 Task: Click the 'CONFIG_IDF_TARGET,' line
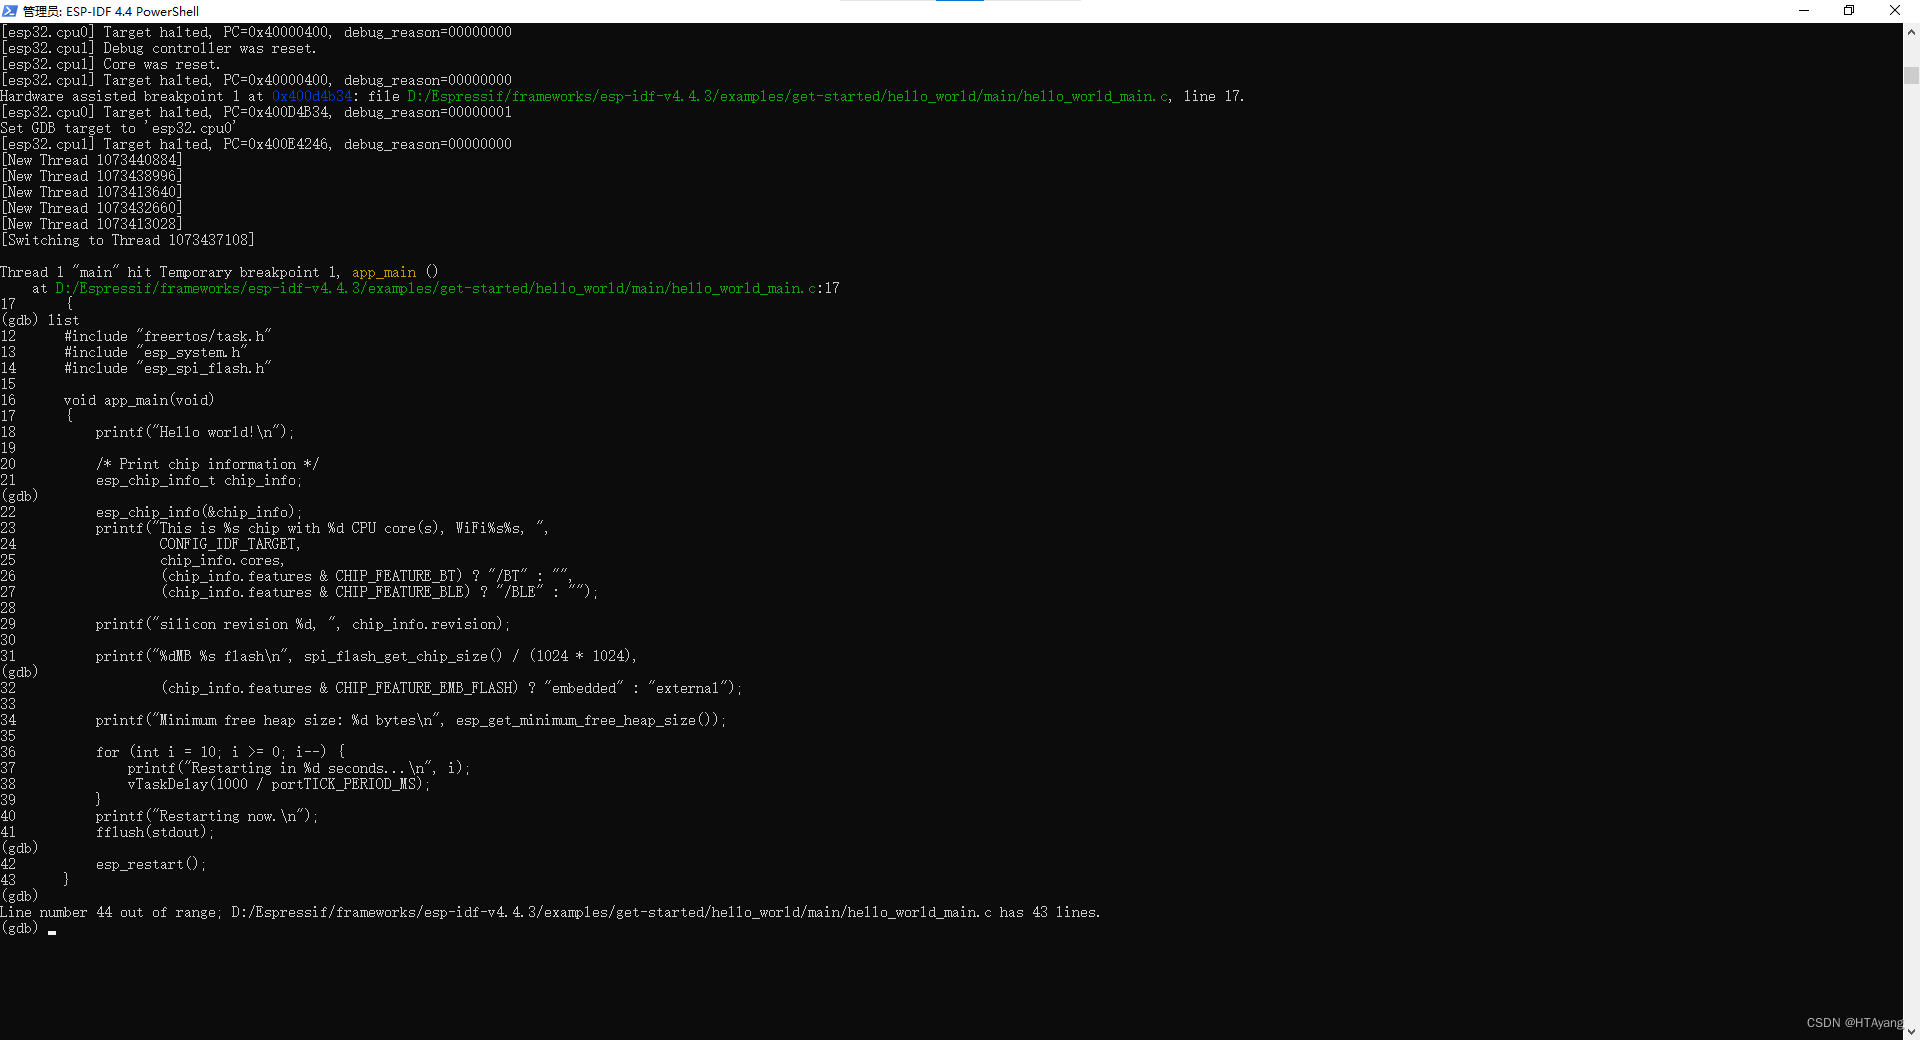(230, 544)
